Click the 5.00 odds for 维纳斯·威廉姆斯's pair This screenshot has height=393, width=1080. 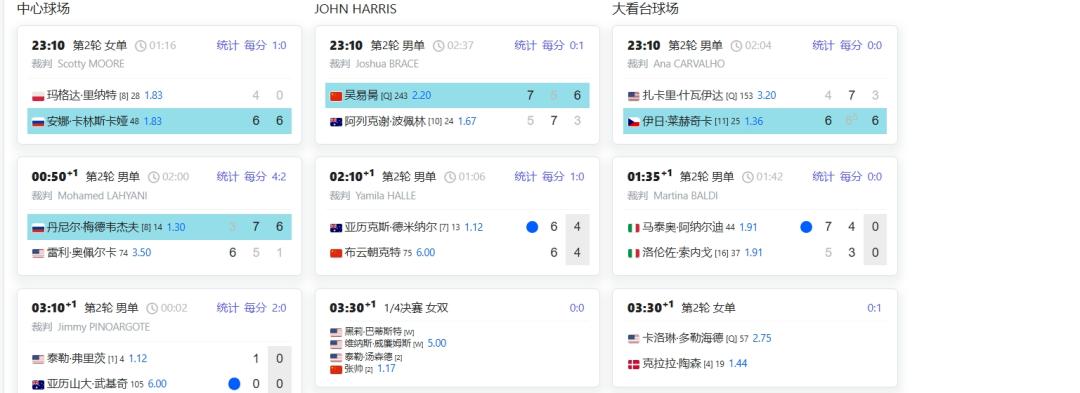pyautogui.click(x=437, y=343)
